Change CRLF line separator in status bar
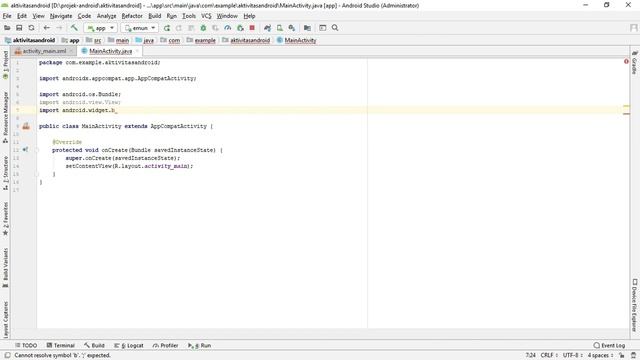 (549, 356)
